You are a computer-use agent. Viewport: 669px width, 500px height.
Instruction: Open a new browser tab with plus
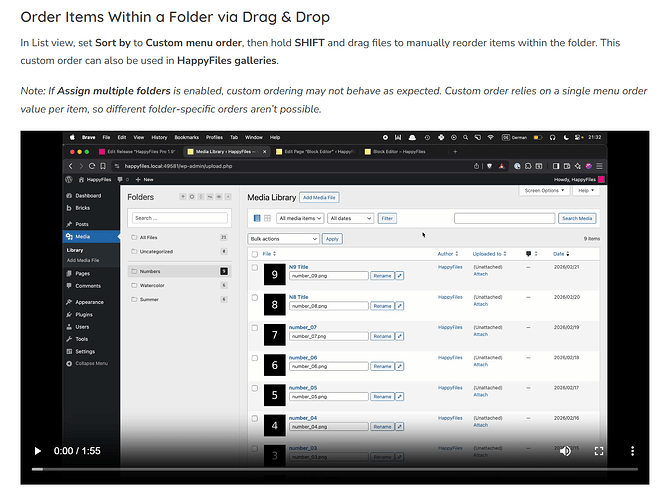pyautogui.click(x=455, y=151)
